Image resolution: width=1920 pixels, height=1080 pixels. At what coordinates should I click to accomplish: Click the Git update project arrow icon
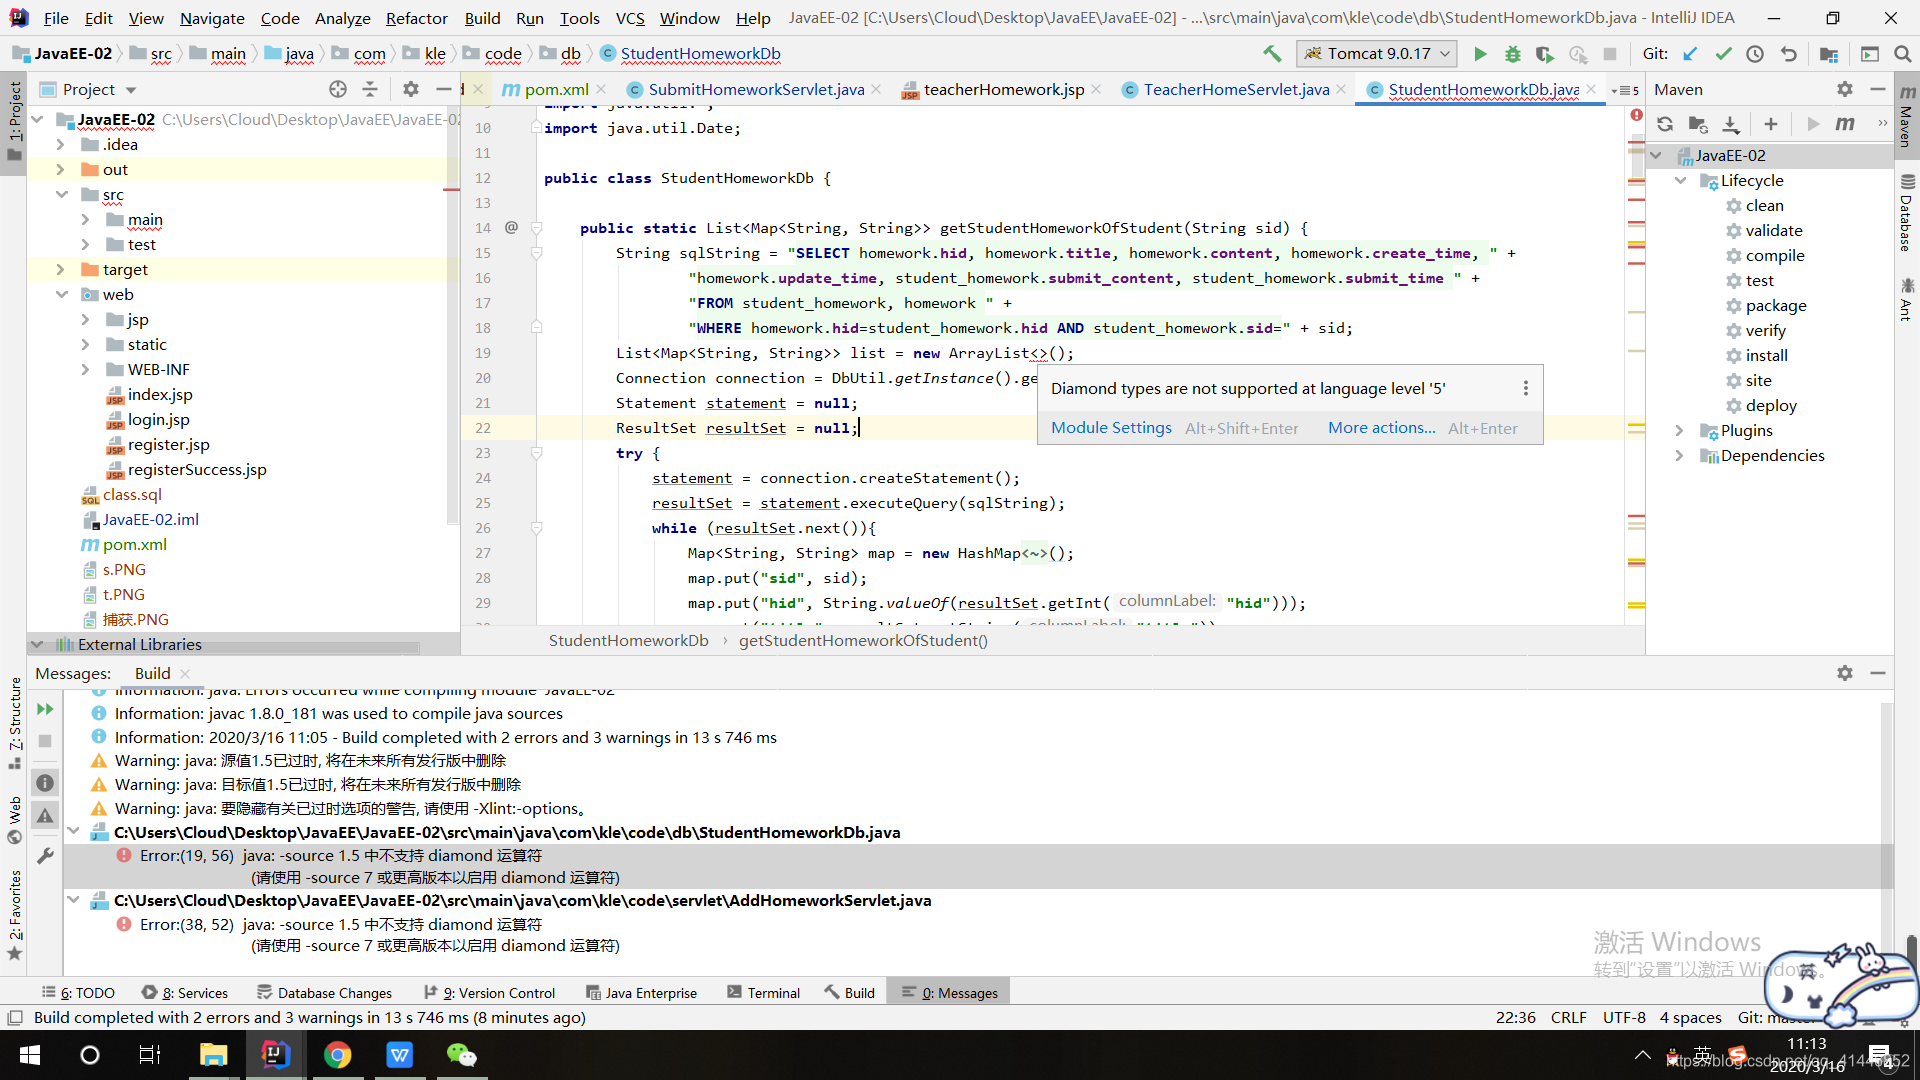(x=1690, y=54)
